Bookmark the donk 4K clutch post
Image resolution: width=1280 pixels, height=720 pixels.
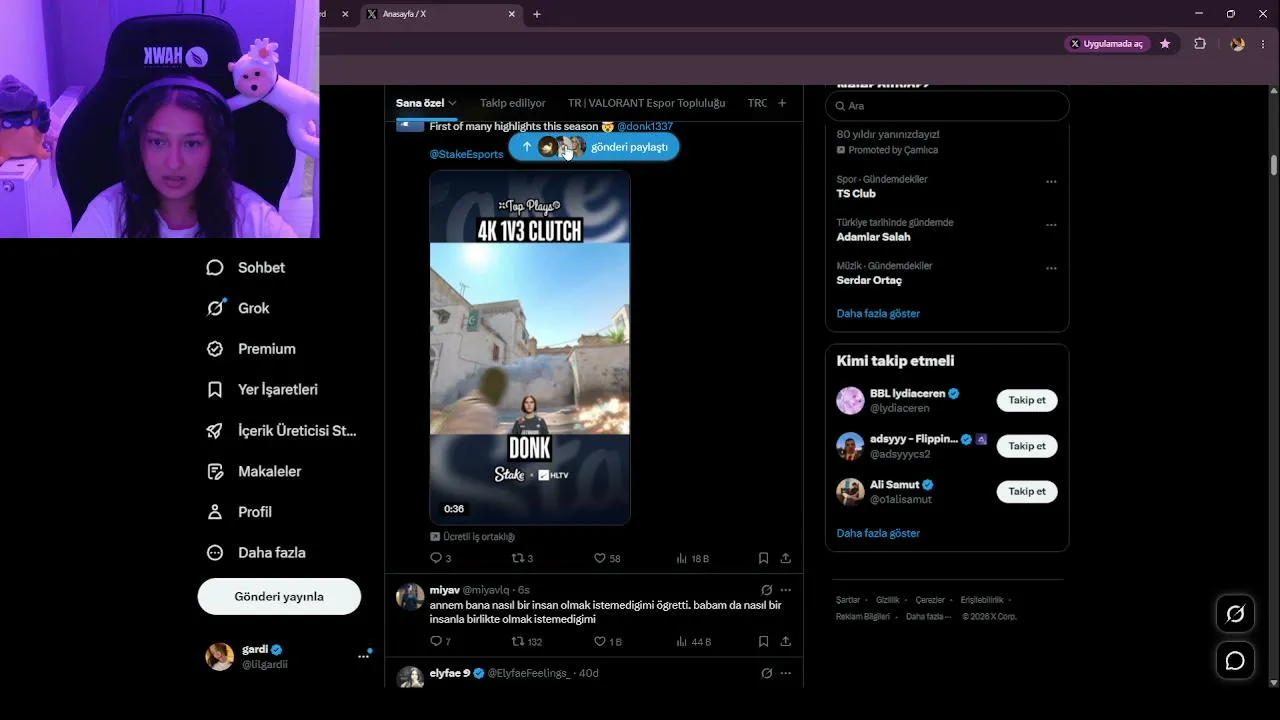tap(763, 558)
